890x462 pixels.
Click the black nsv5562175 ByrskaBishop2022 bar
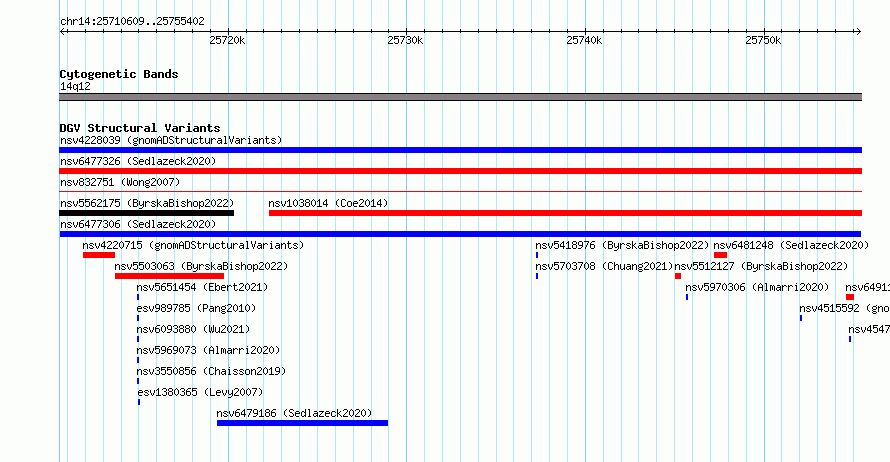tap(146, 213)
